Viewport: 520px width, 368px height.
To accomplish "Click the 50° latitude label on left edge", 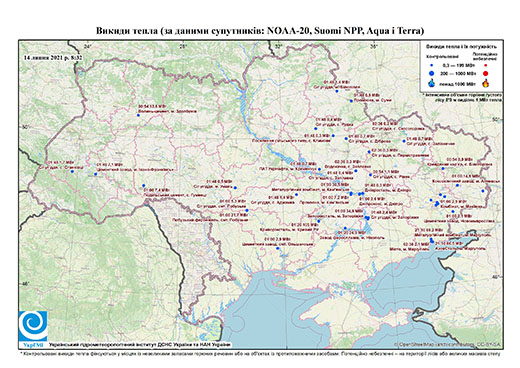I will pos(25,127).
